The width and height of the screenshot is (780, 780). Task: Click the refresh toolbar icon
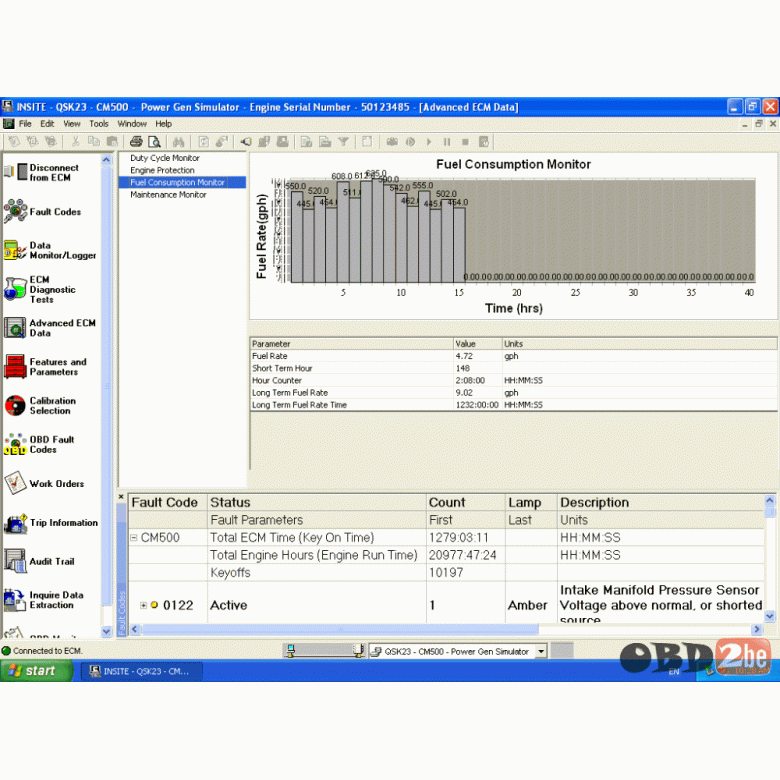click(x=203, y=142)
